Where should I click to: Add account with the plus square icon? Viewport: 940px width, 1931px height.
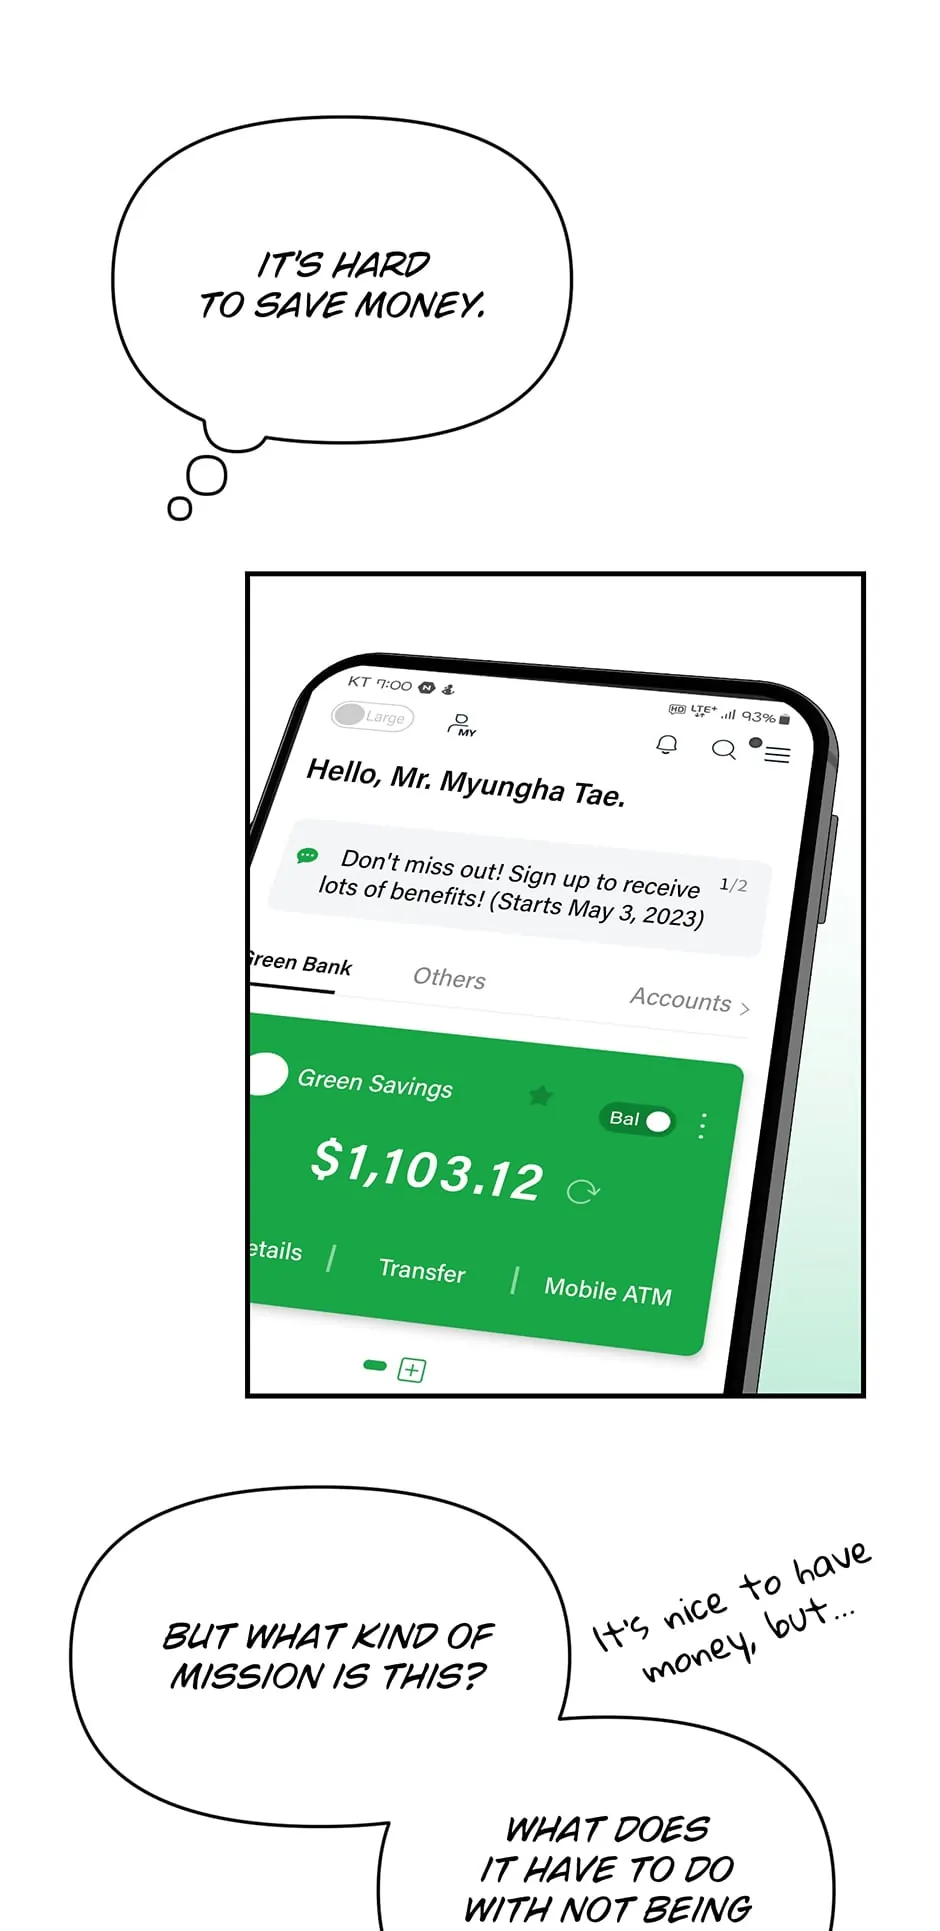tap(411, 1369)
